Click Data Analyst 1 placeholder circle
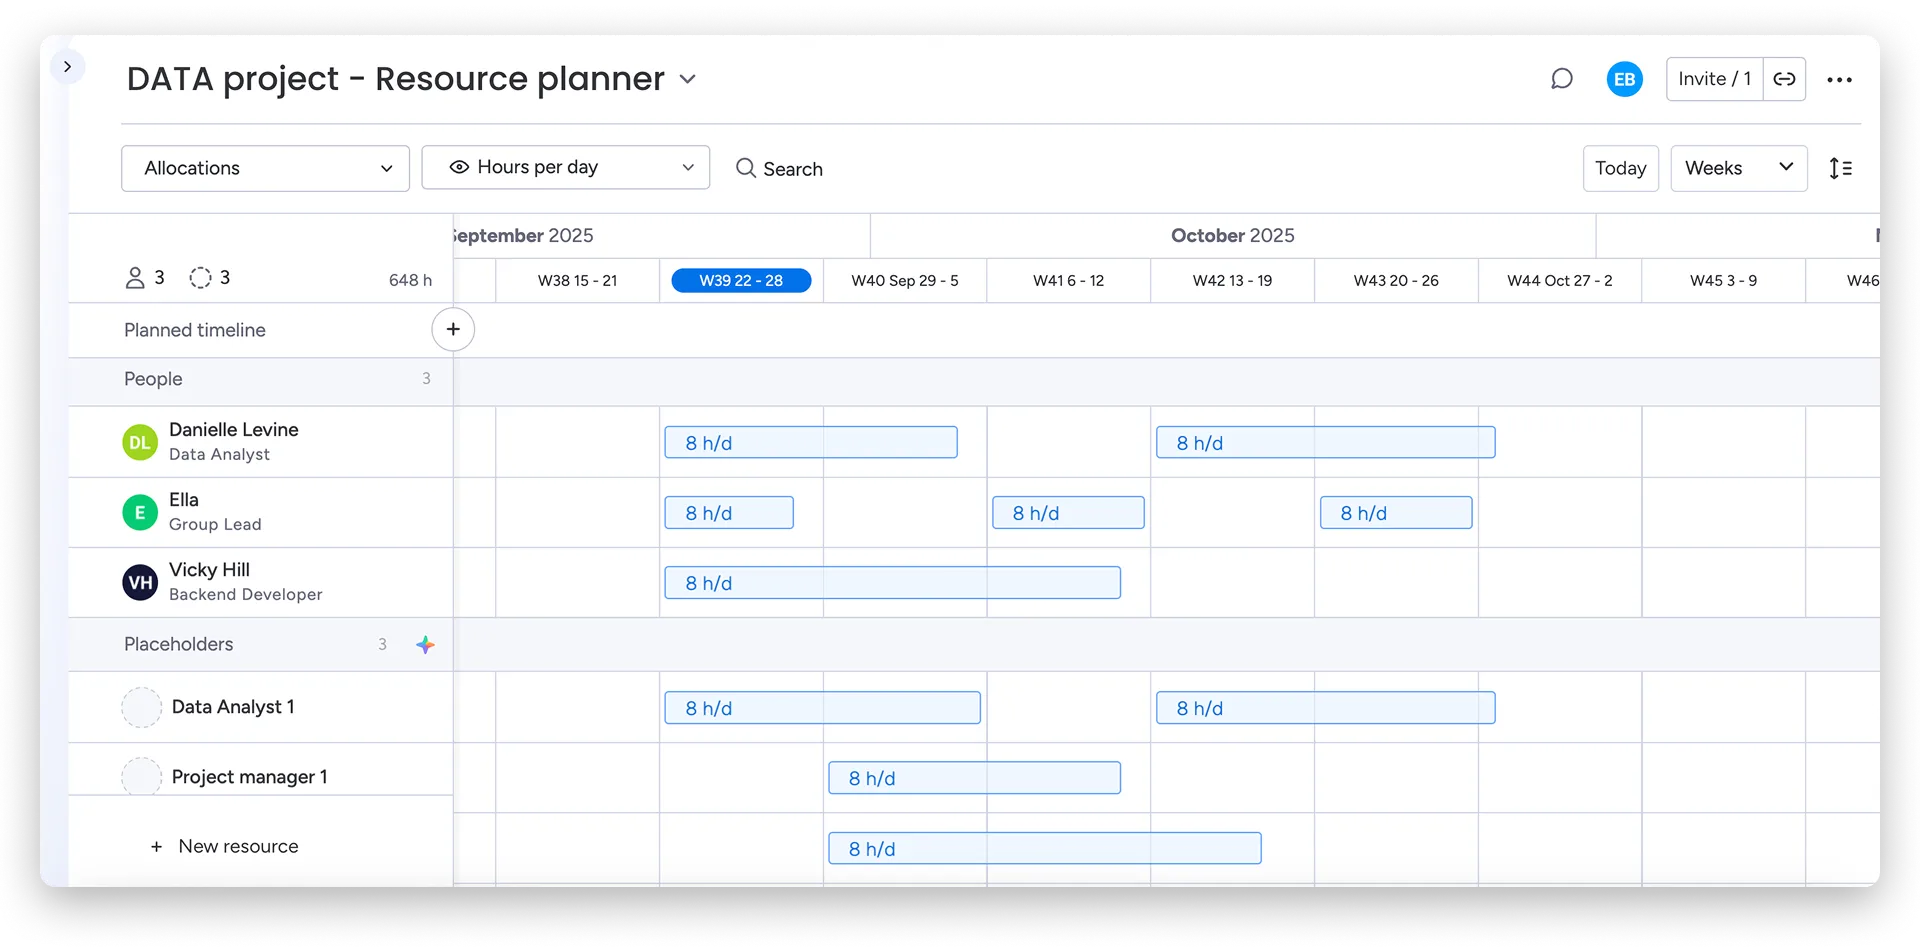The height and width of the screenshot is (952, 1920). (x=141, y=707)
